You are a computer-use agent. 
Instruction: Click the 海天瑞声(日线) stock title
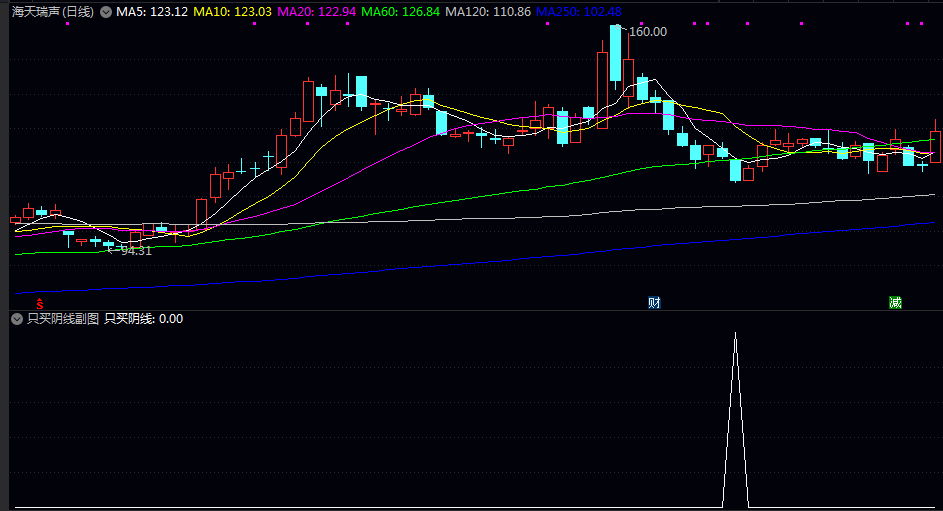53,12
